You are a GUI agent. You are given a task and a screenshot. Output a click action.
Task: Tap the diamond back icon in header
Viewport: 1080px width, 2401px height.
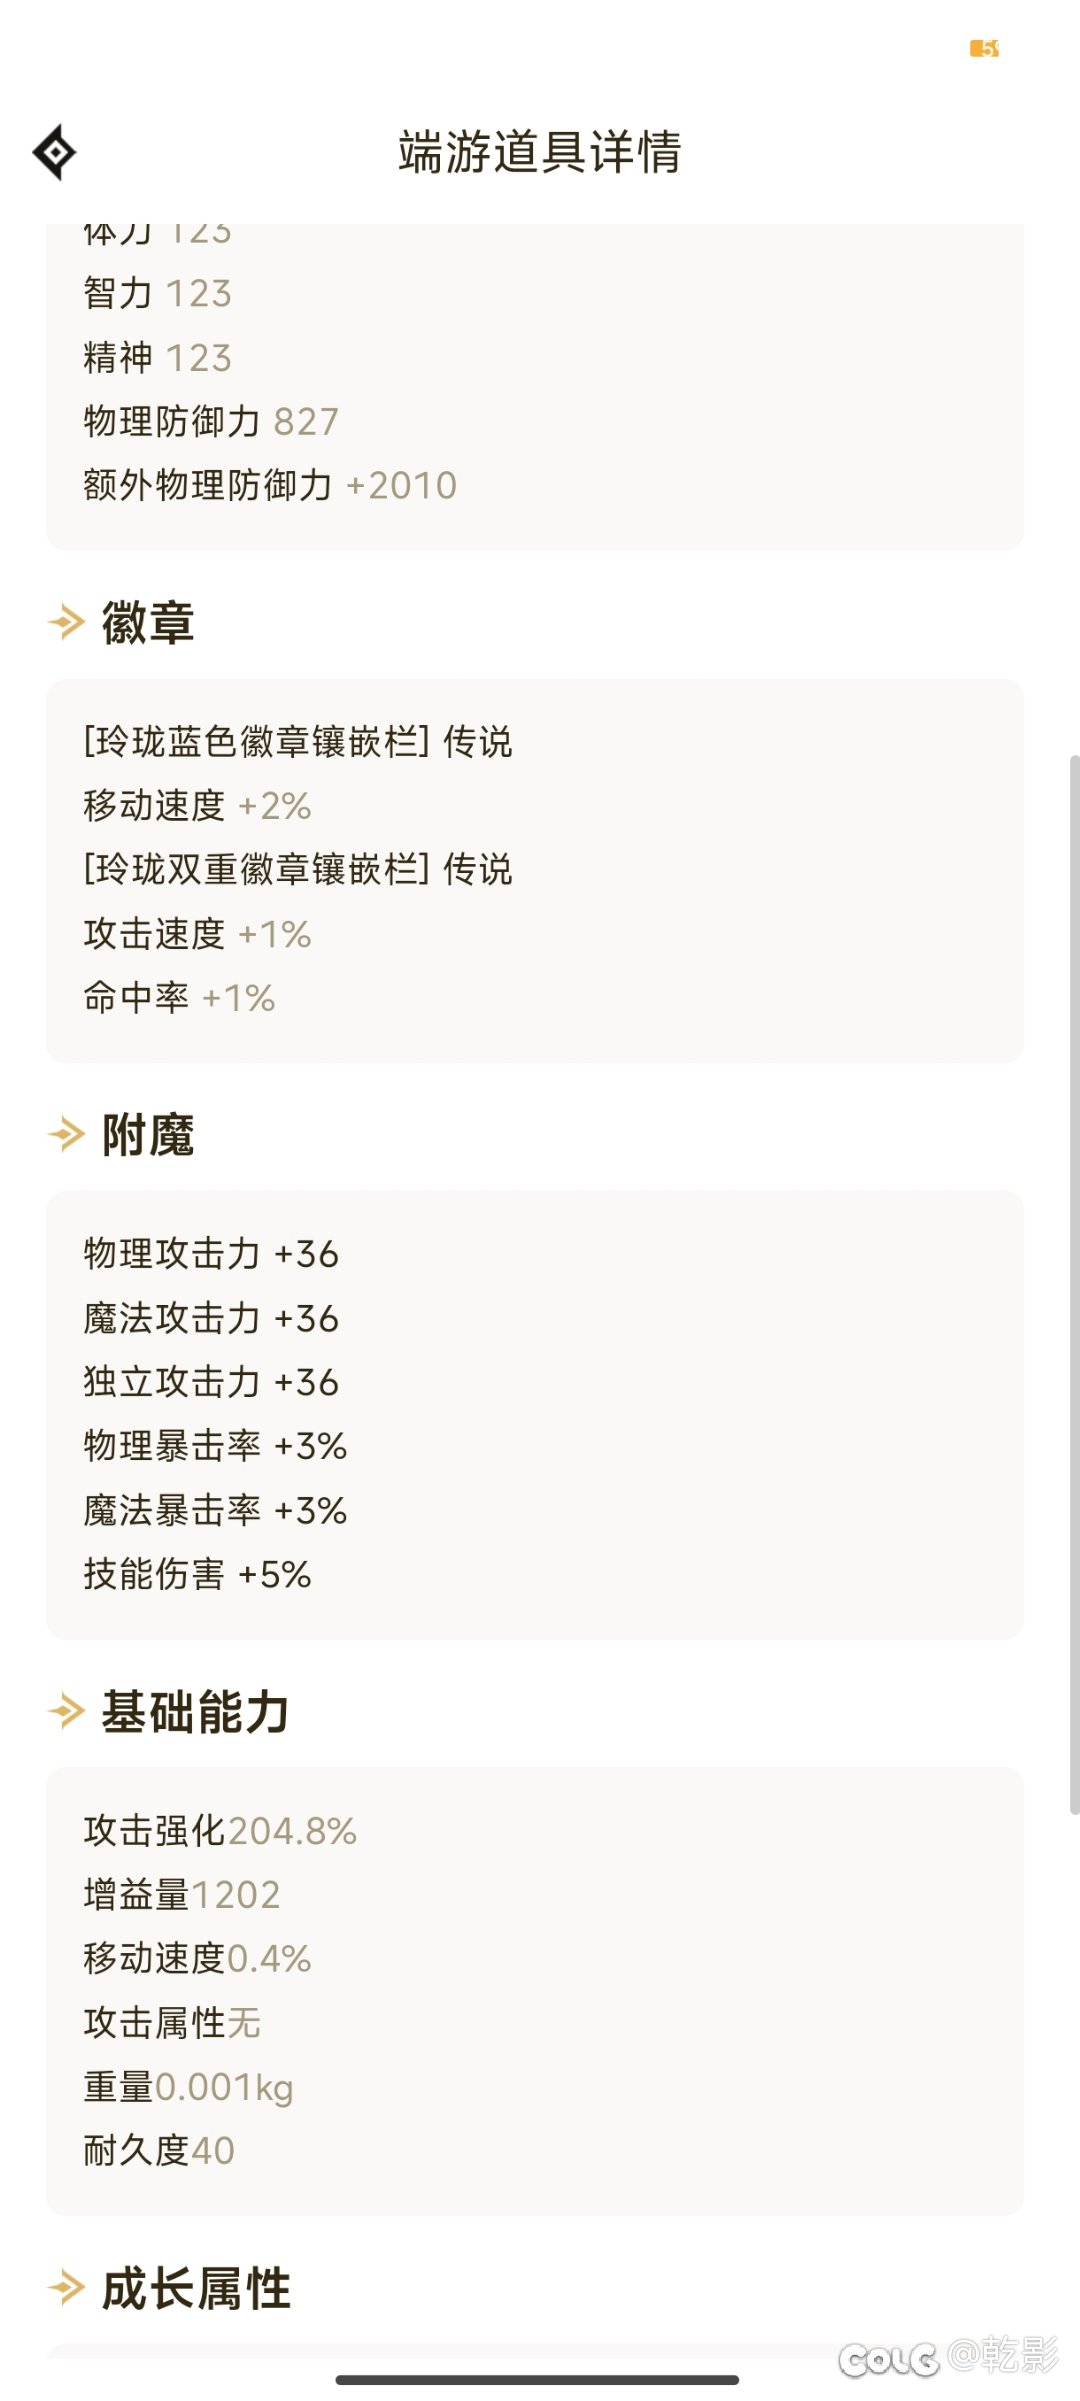55,152
